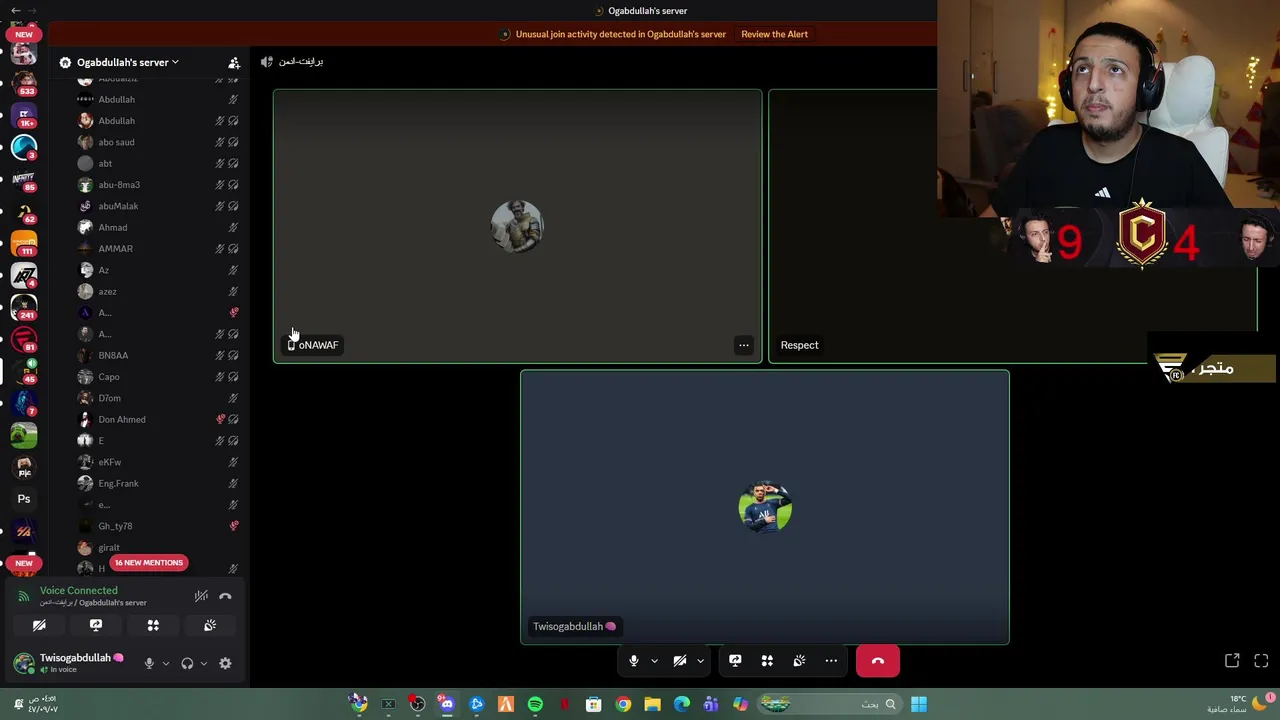Select member Gh_ty78 in list
The image size is (1280, 720).
click(158, 526)
